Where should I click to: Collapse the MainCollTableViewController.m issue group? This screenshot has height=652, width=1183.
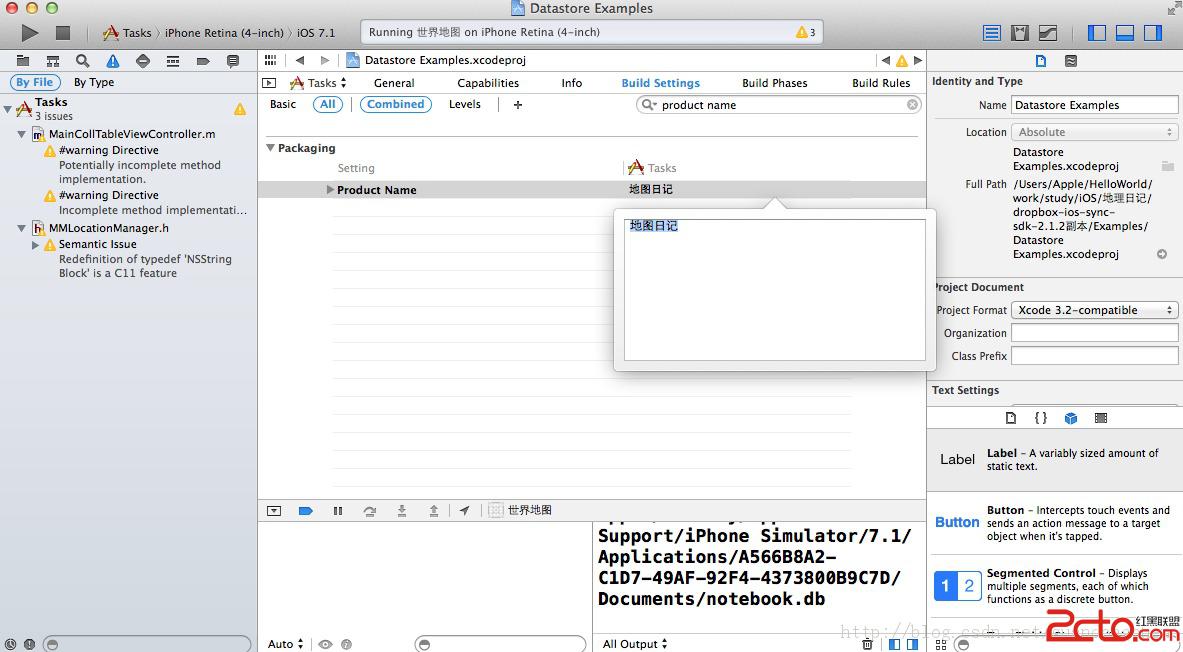pos(22,134)
